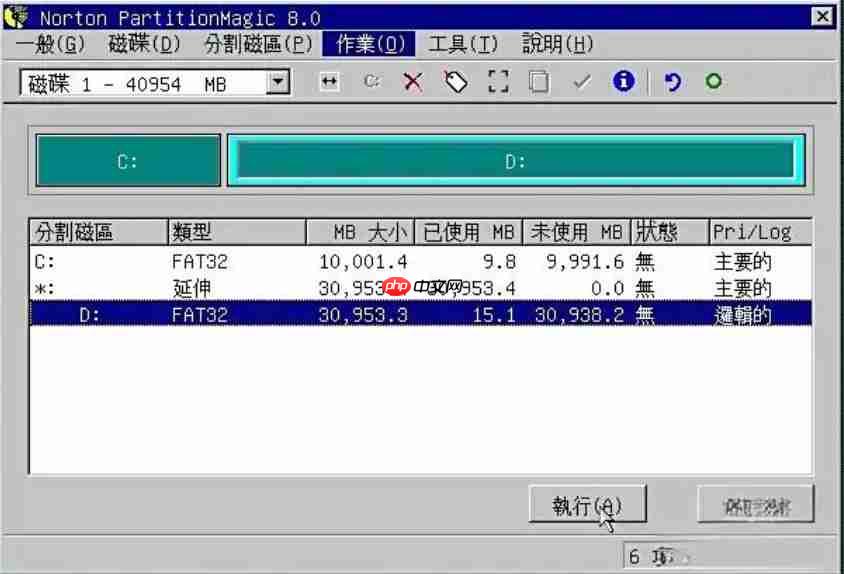Click the 30,938.2 unused value

point(580,315)
